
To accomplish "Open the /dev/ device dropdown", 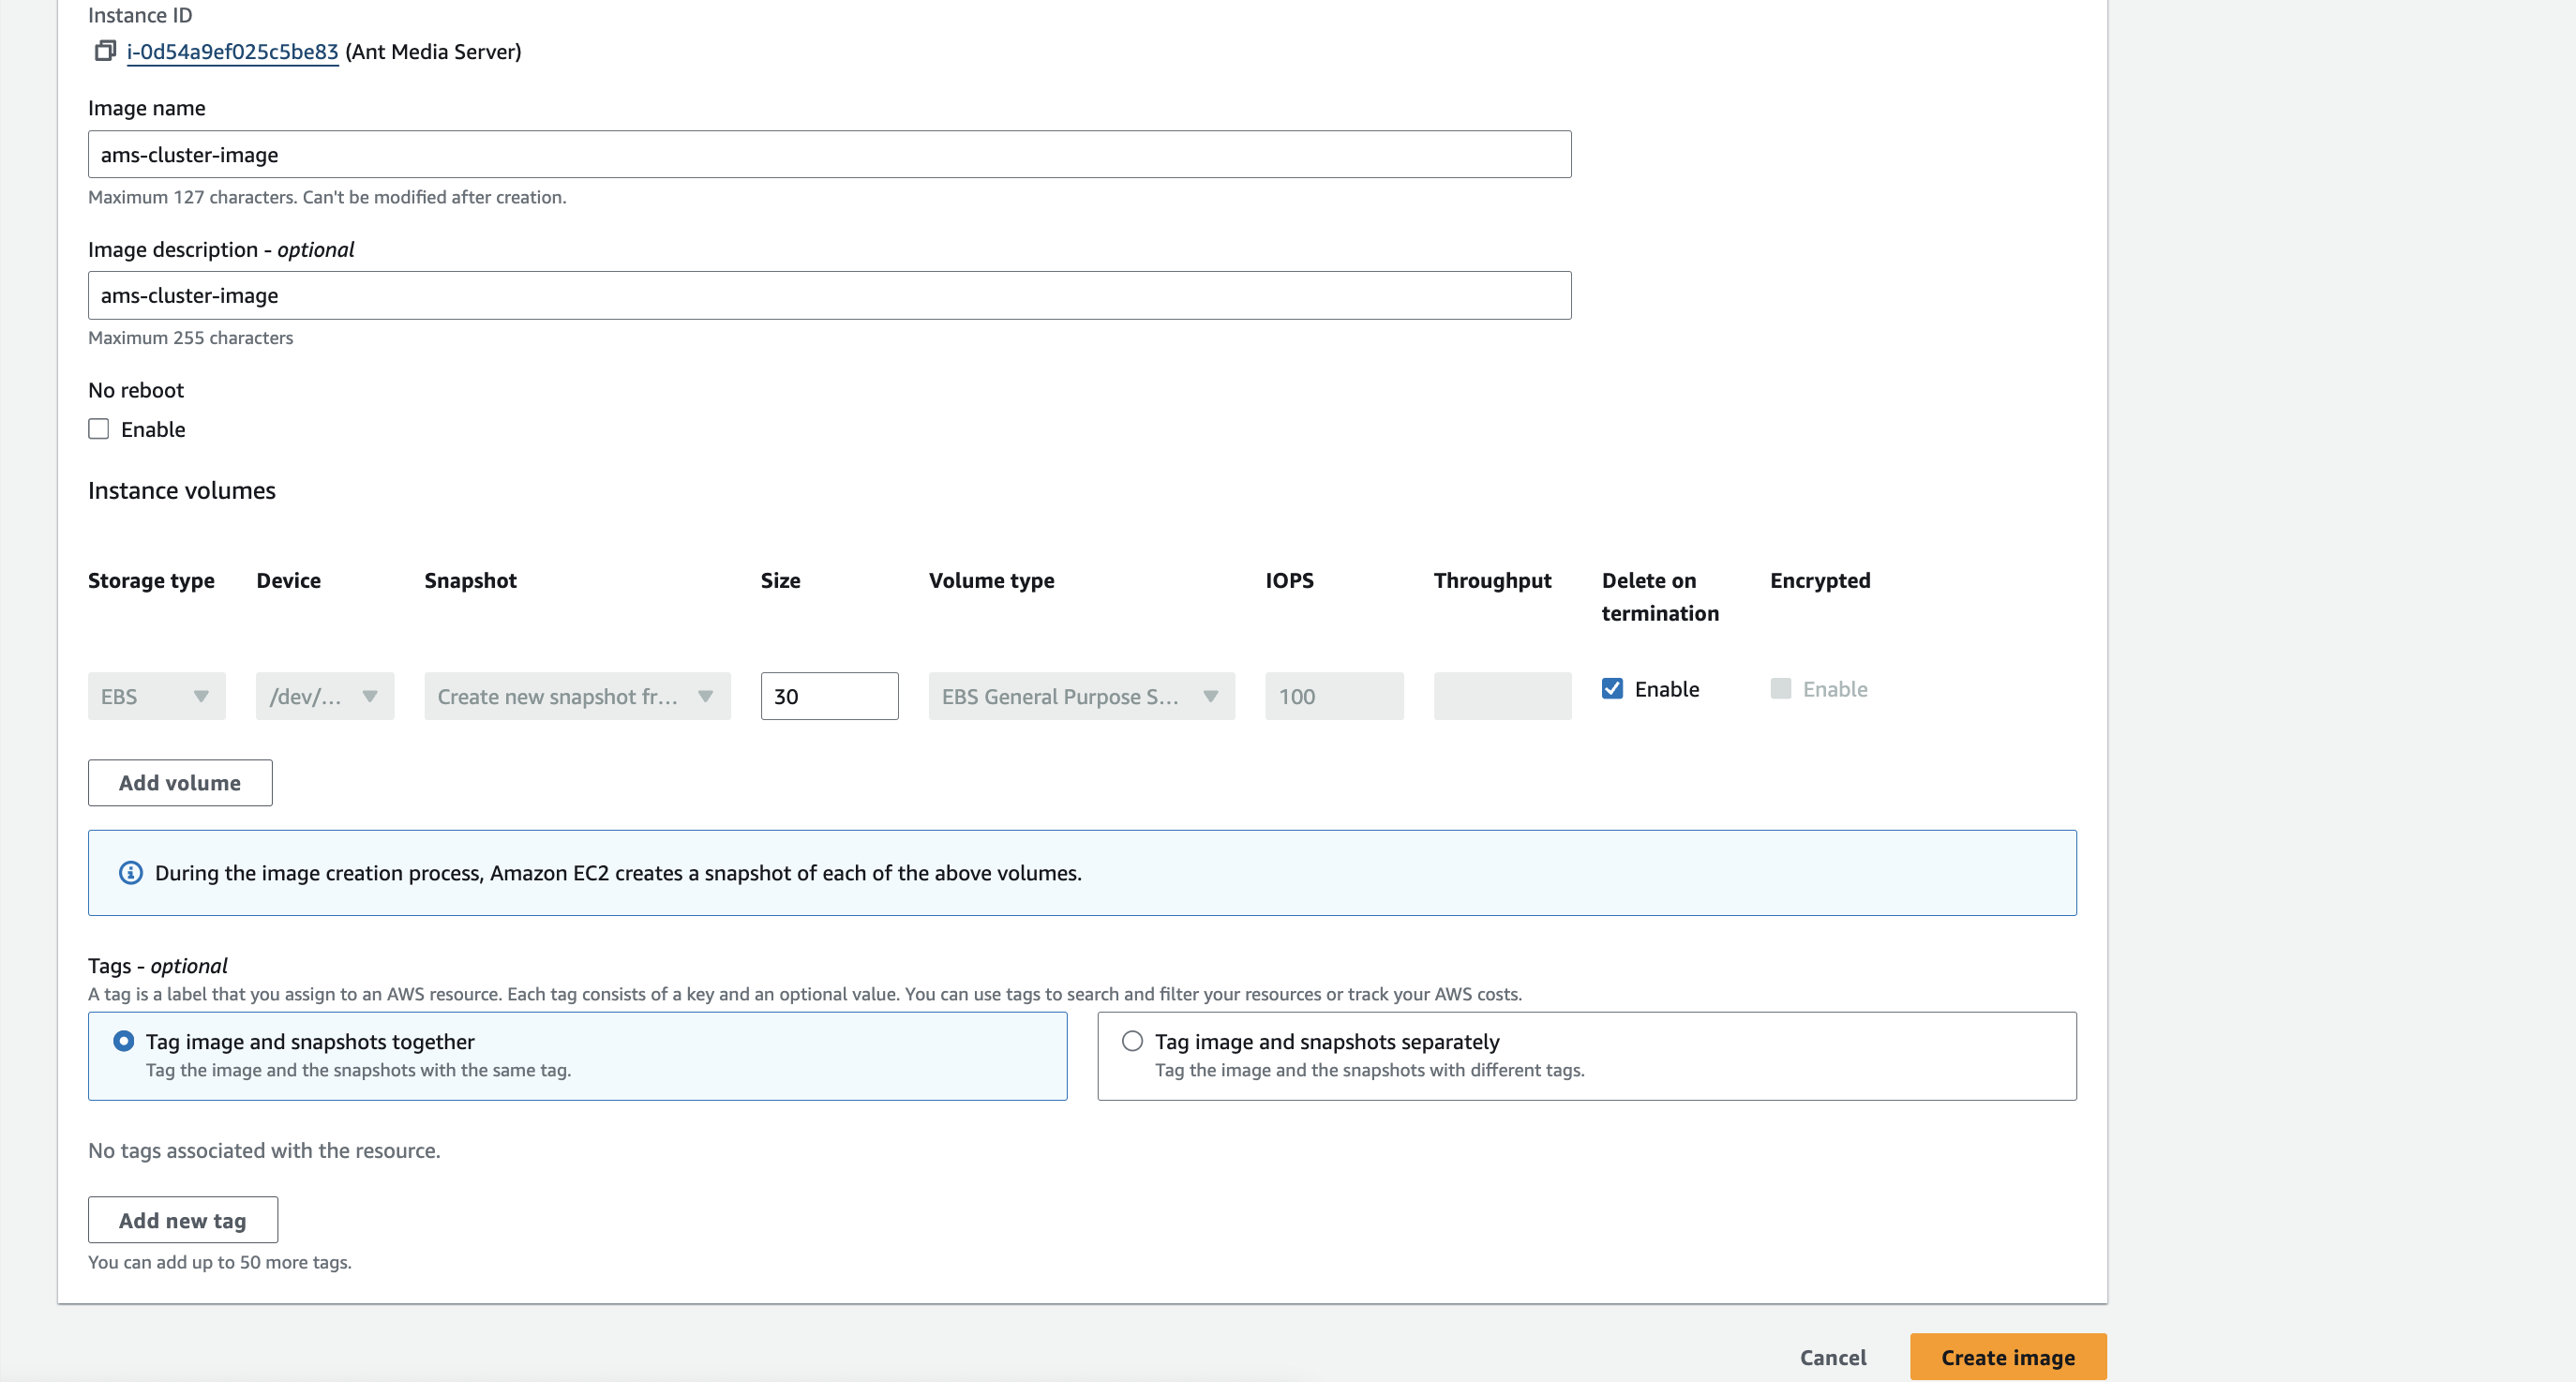I will [325, 697].
